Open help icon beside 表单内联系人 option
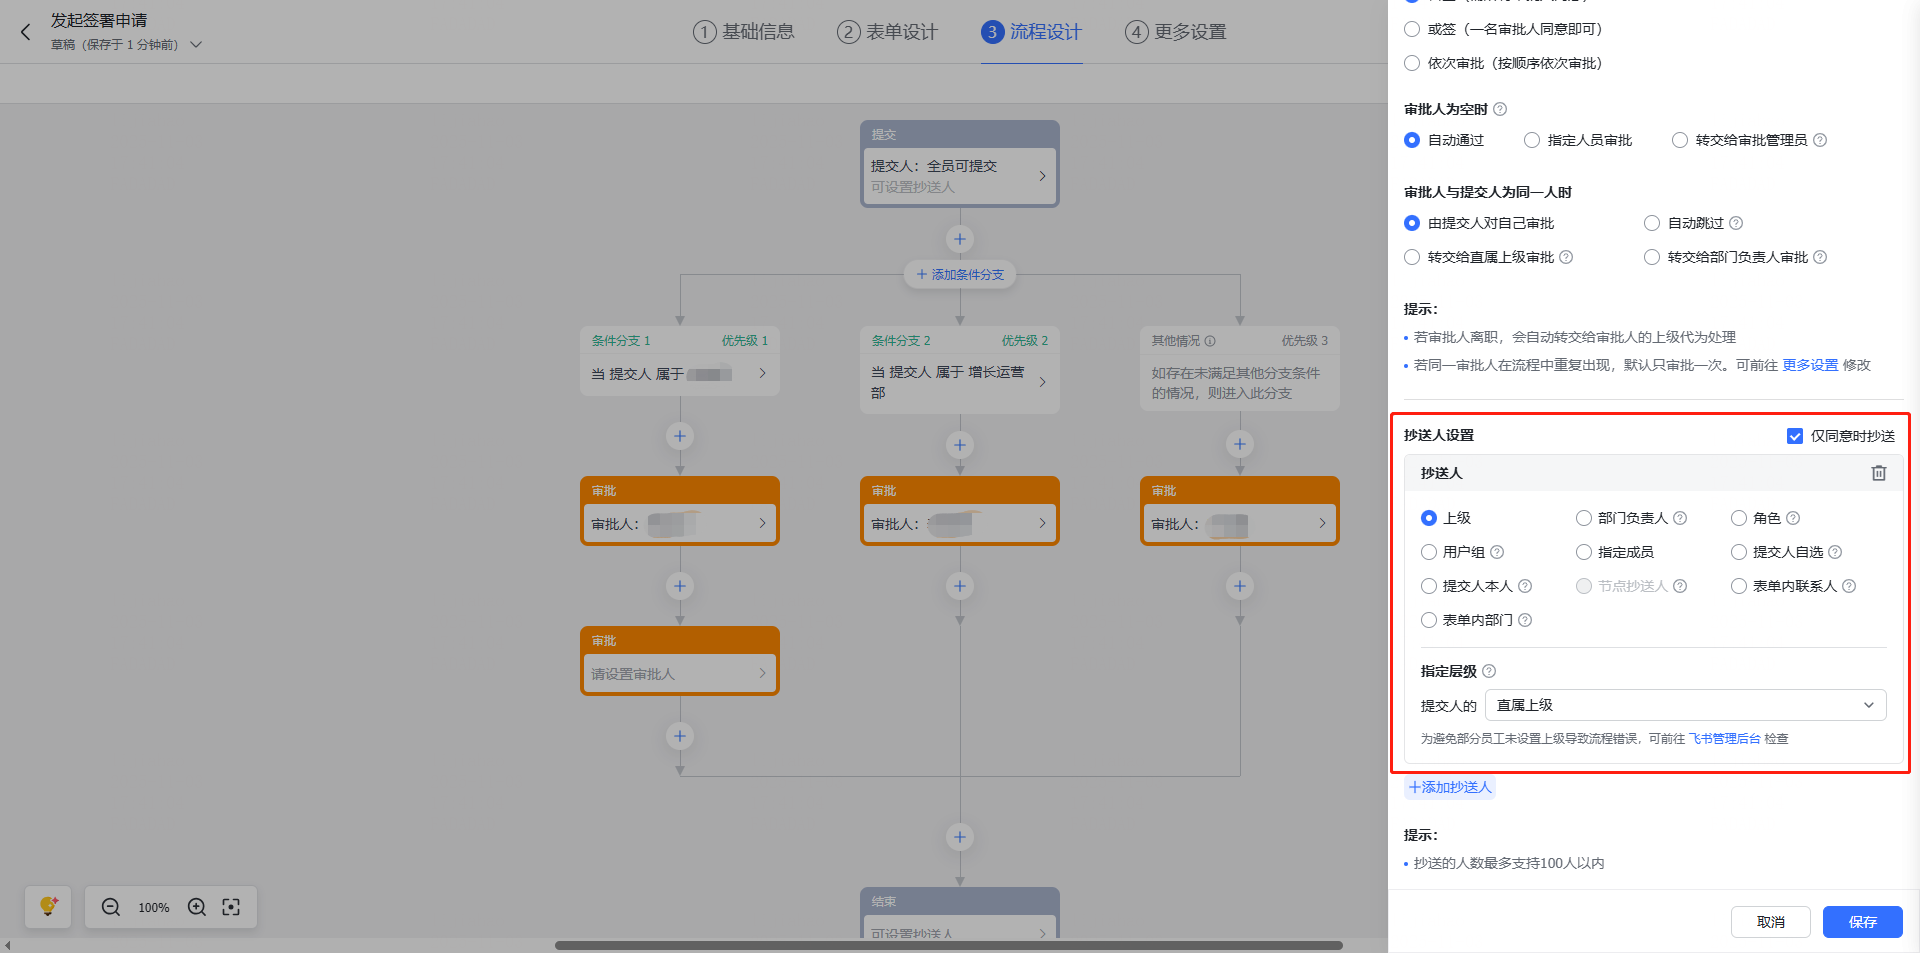 tap(1849, 586)
